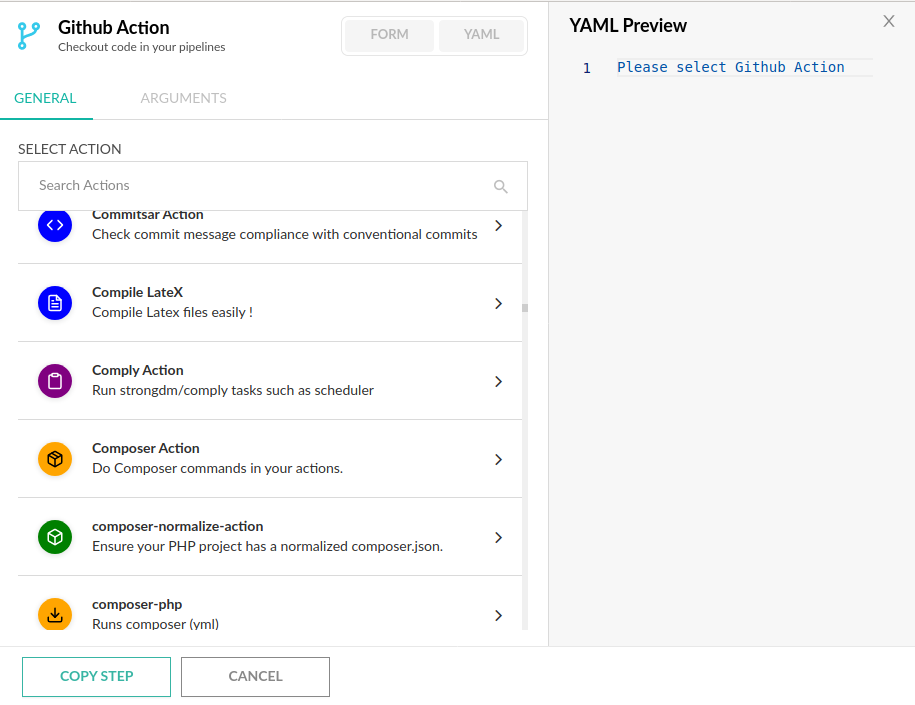
Task: Click the Composer Action box icon
Action: [x=55, y=459]
